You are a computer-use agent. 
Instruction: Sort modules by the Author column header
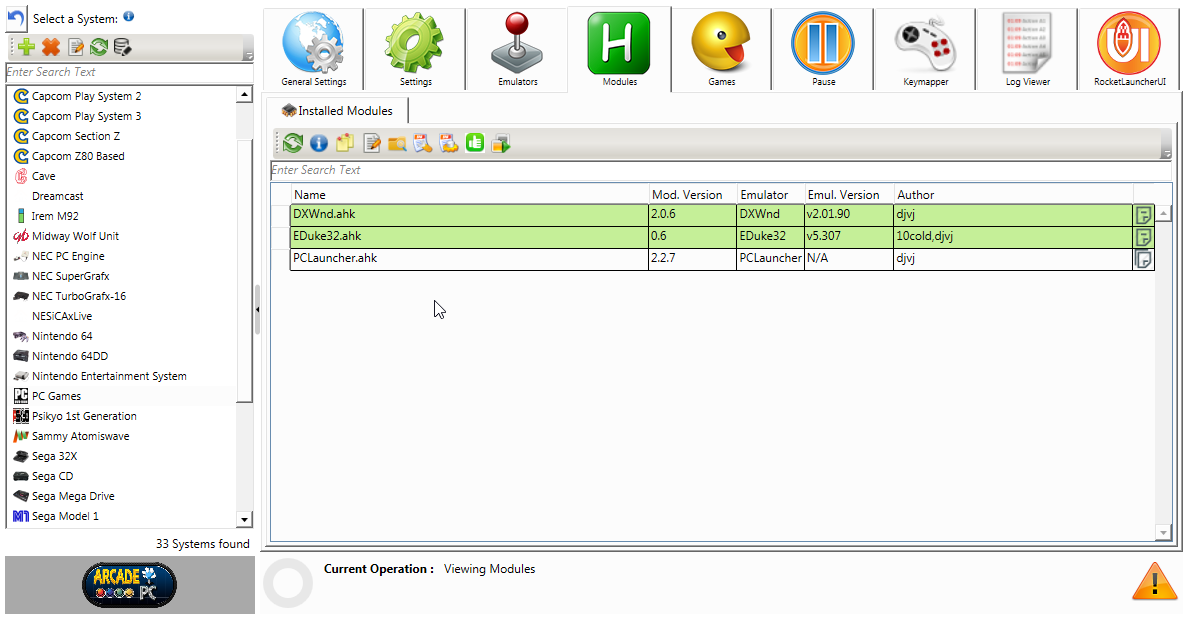1012,195
